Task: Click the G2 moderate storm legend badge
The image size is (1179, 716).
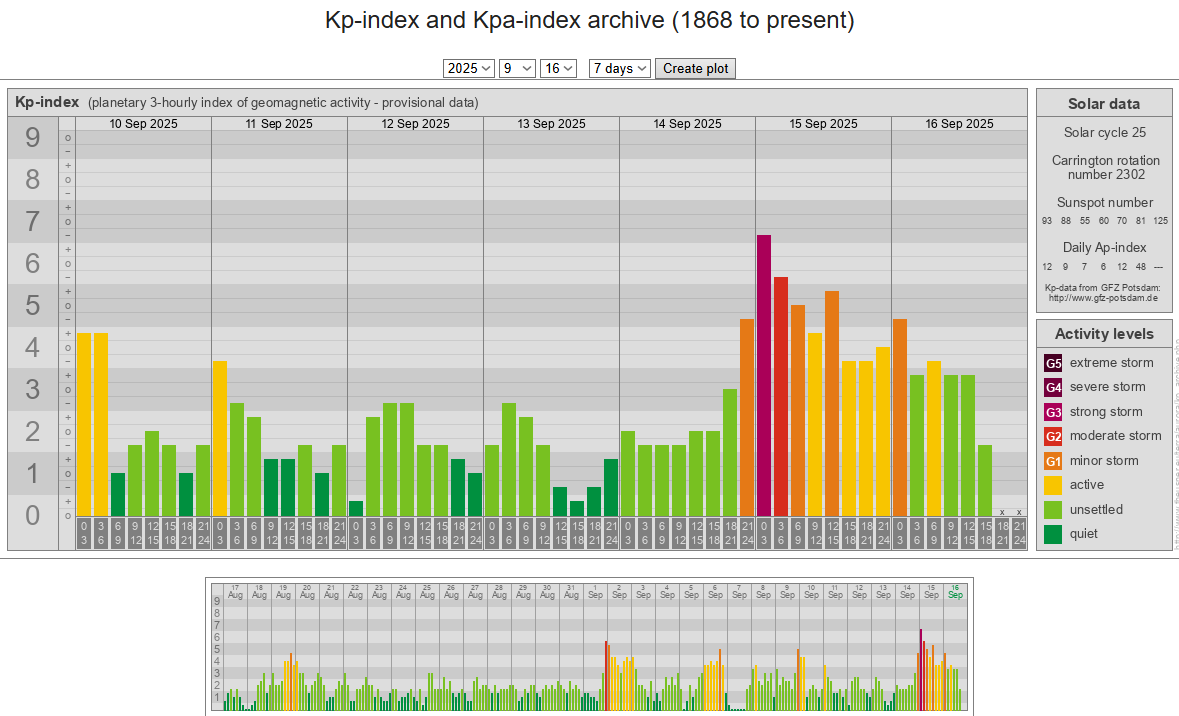Action: [x=1053, y=436]
